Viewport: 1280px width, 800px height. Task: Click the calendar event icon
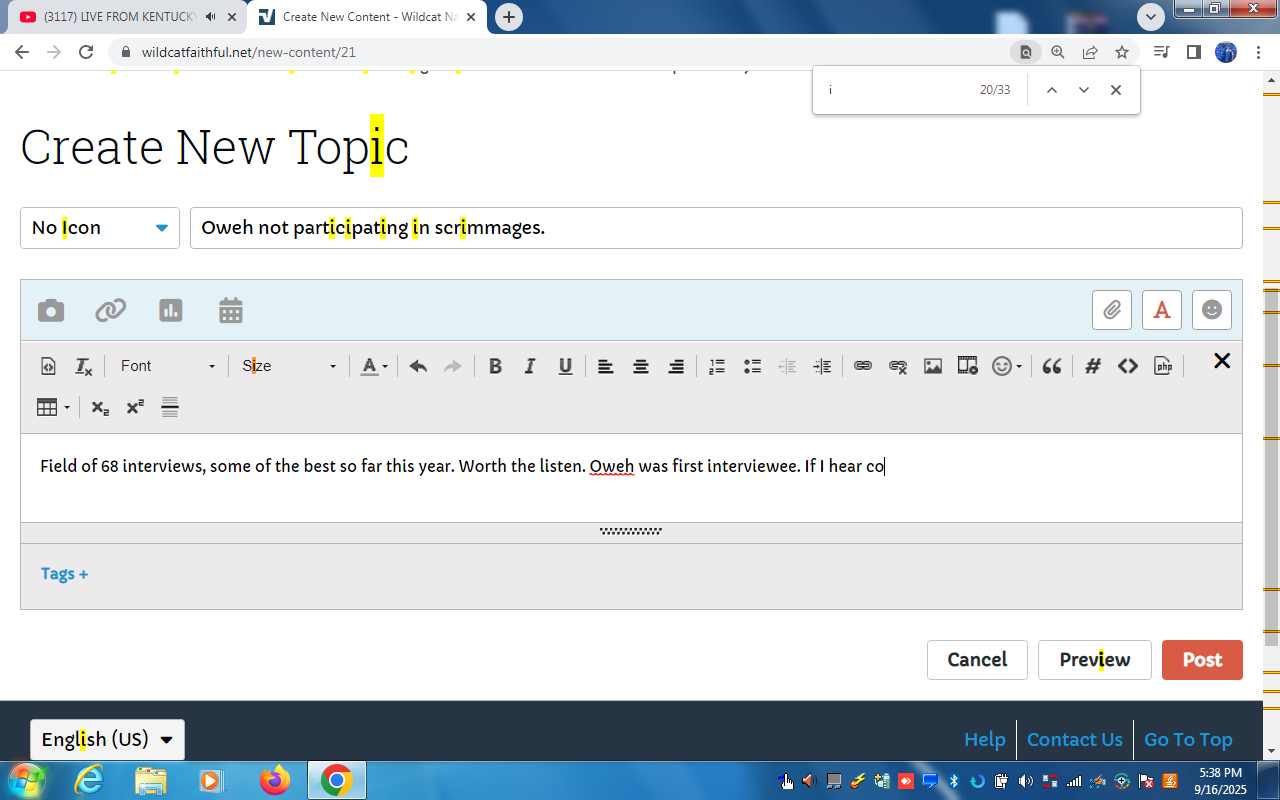click(231, 311)
